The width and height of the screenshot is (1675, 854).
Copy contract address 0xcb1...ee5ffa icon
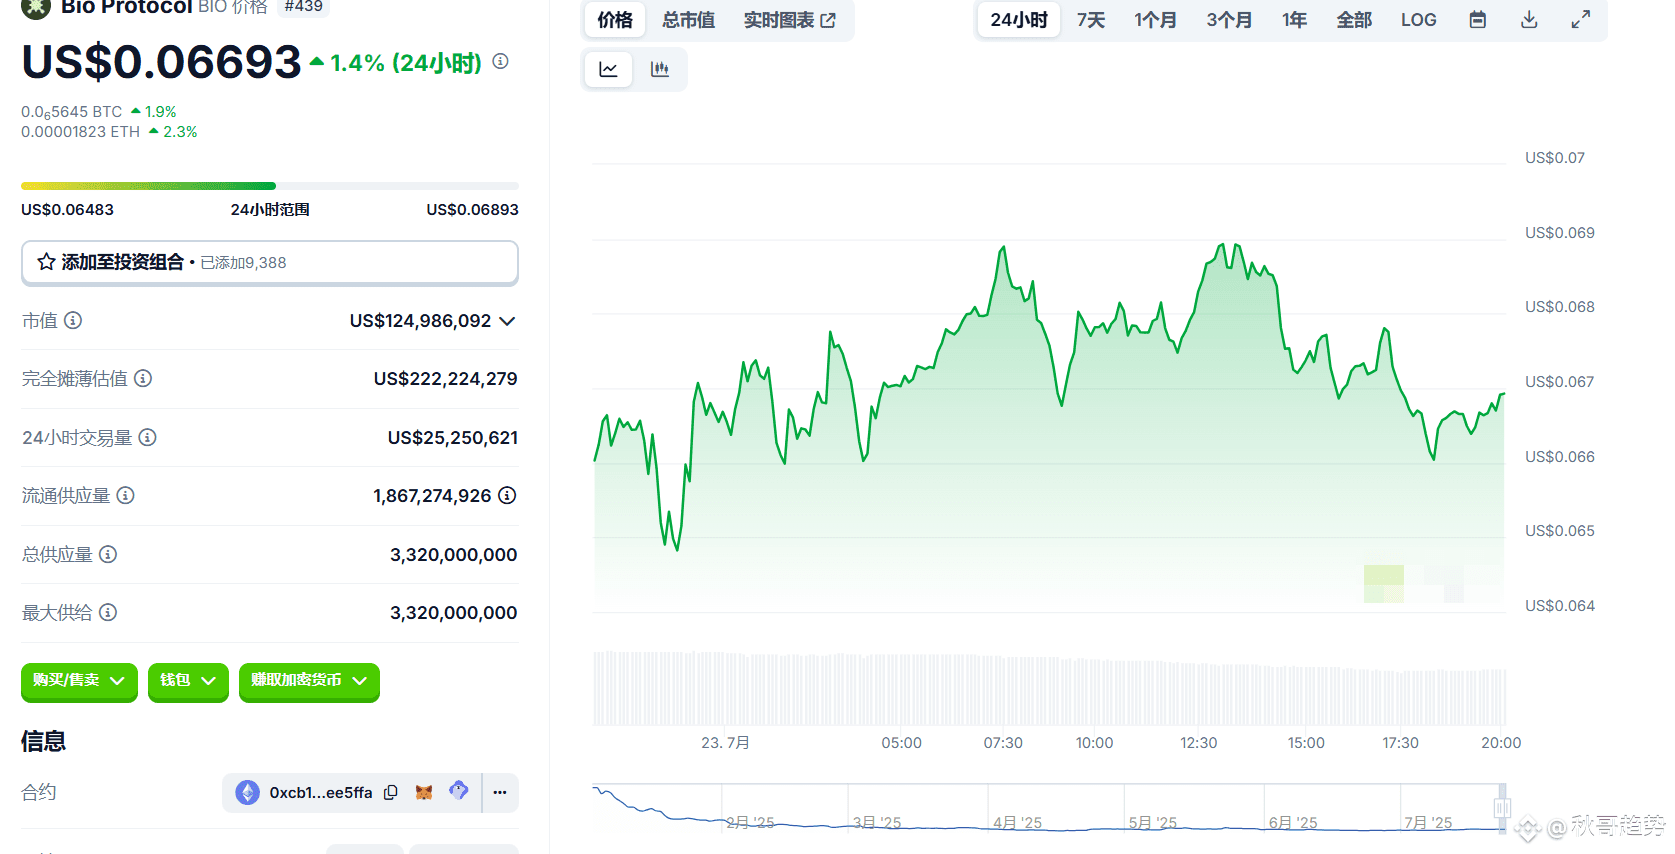(x=391, y=792)
